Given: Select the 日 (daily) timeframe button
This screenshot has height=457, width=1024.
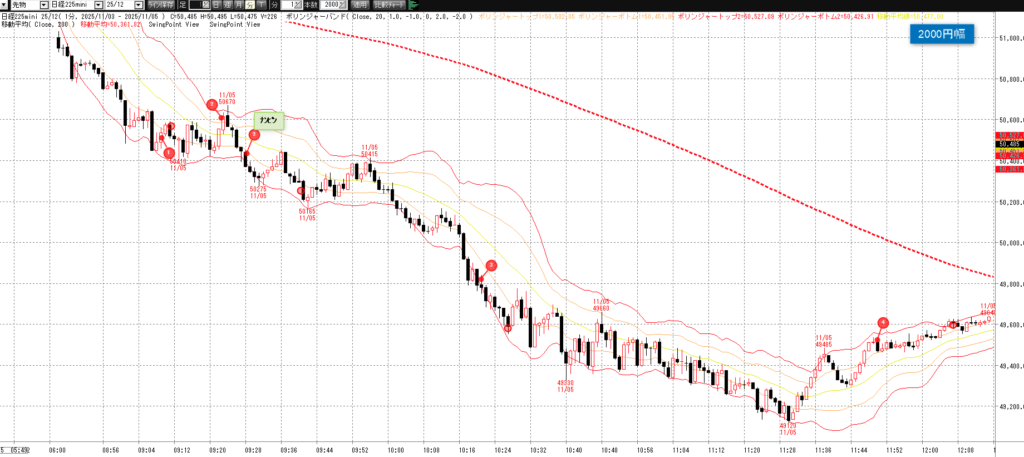Looking at the screenshot, I should point(217,5).
